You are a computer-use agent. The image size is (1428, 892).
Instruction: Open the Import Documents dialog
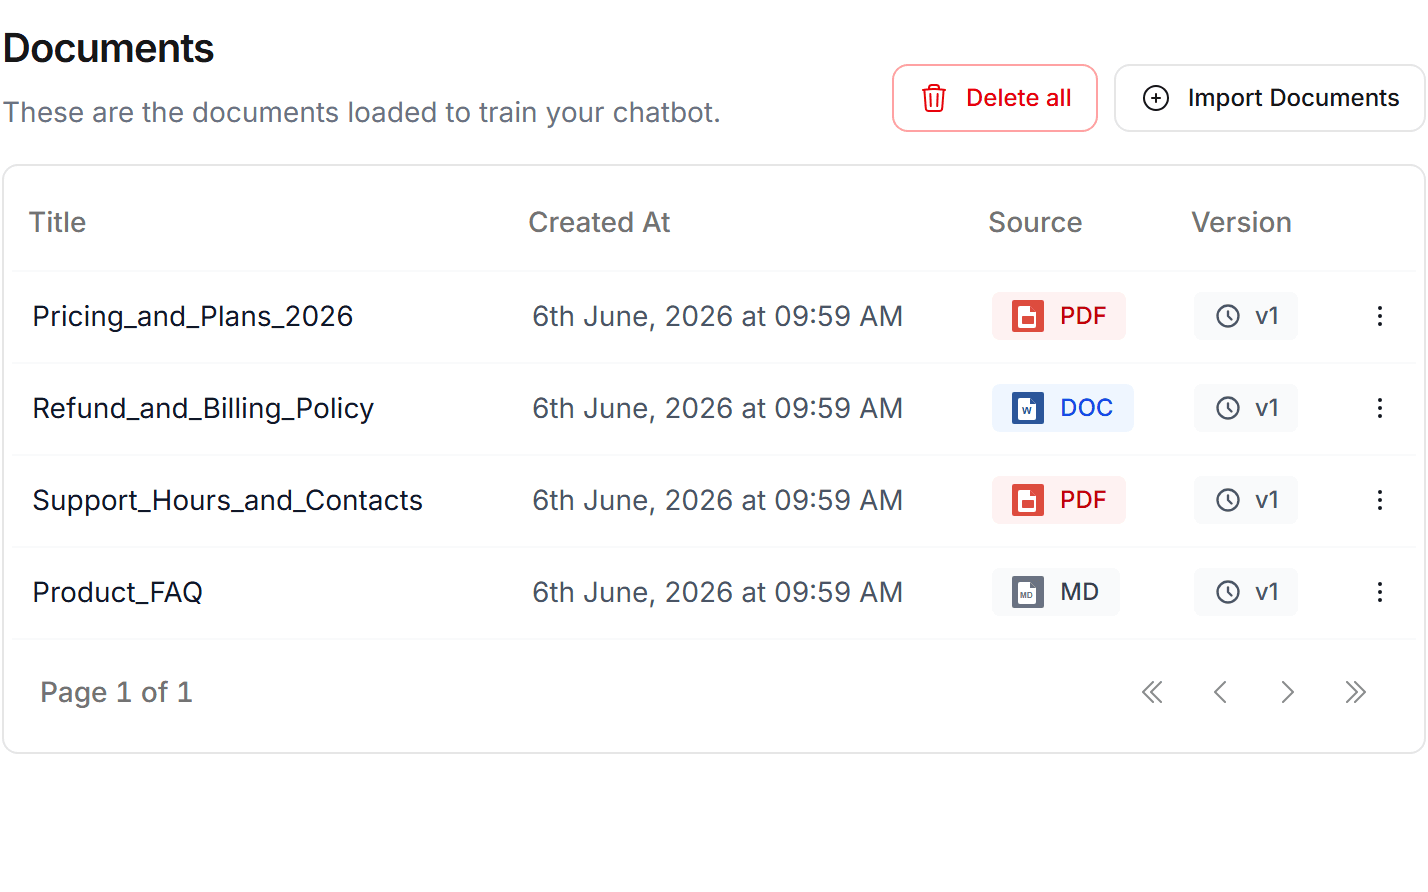(x=1270, y=98)
